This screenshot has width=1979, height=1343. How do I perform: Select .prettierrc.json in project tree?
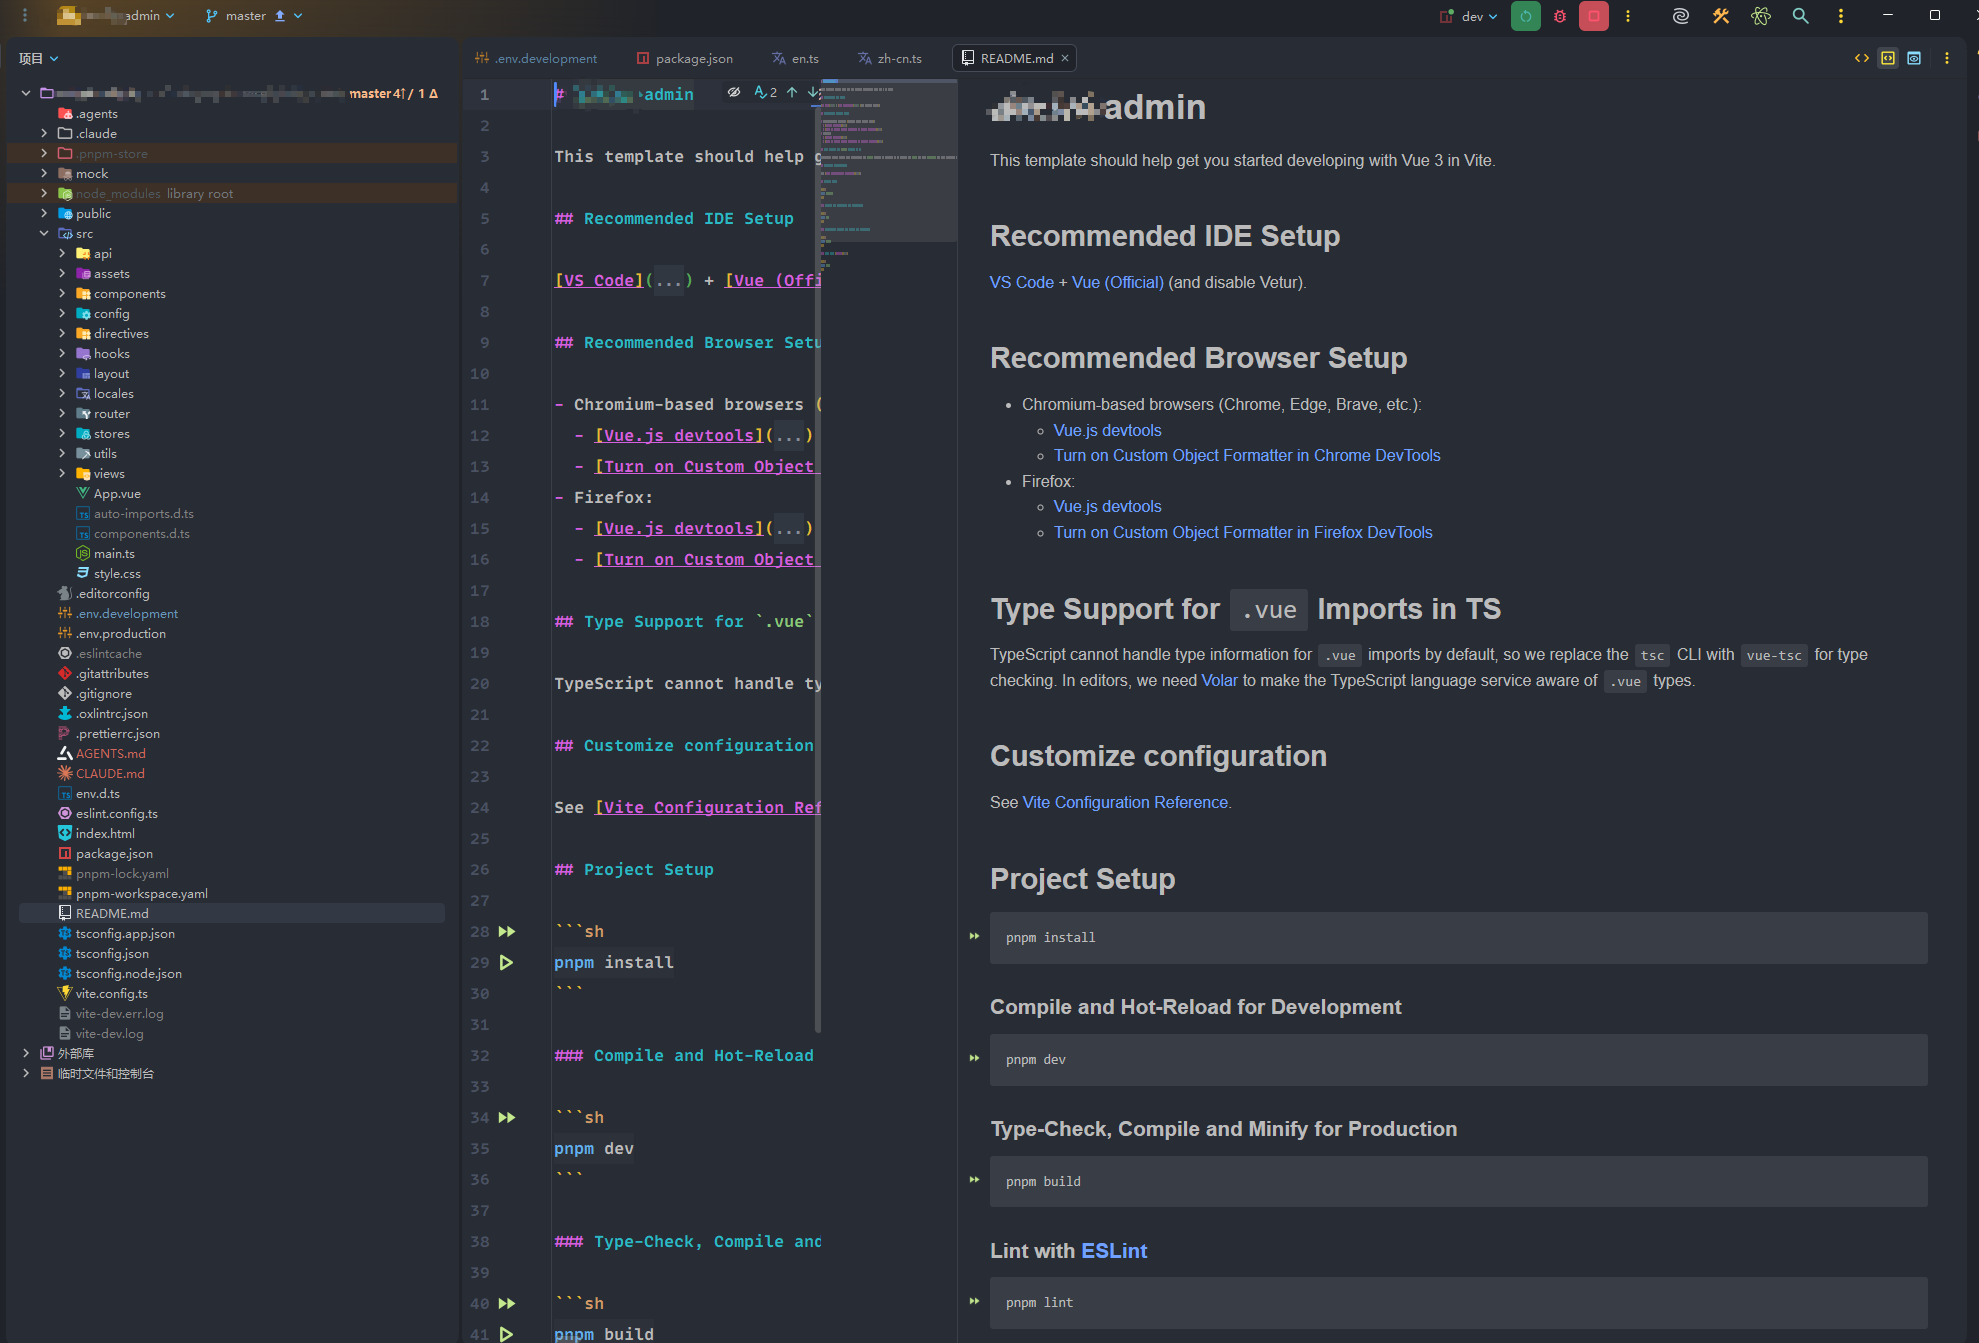click(117, 733)
